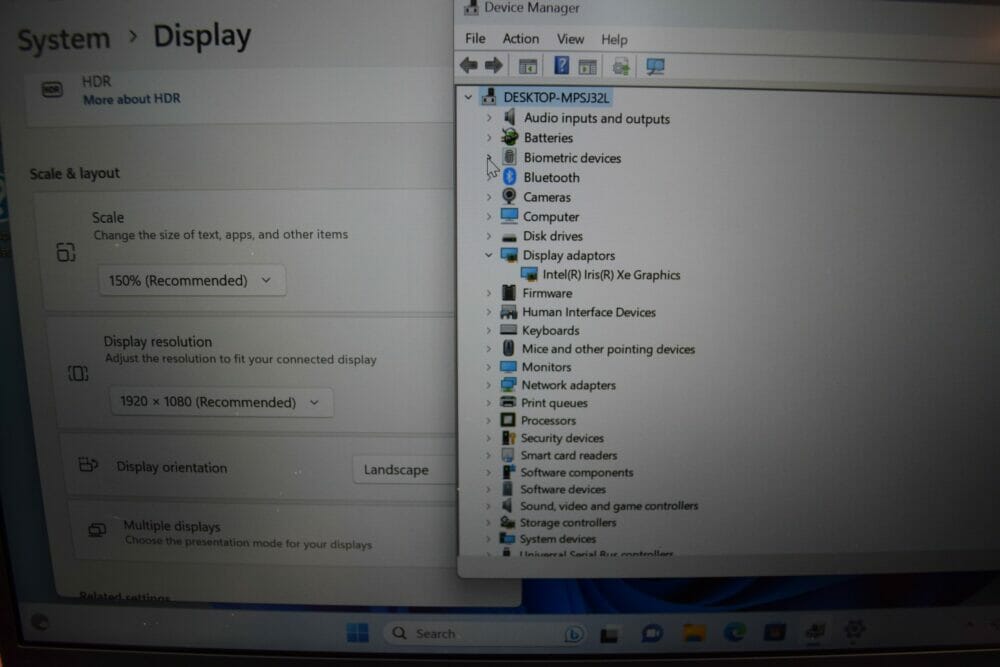Click the Back arrow in Device Manager toolbar

(x=469, y=65)
